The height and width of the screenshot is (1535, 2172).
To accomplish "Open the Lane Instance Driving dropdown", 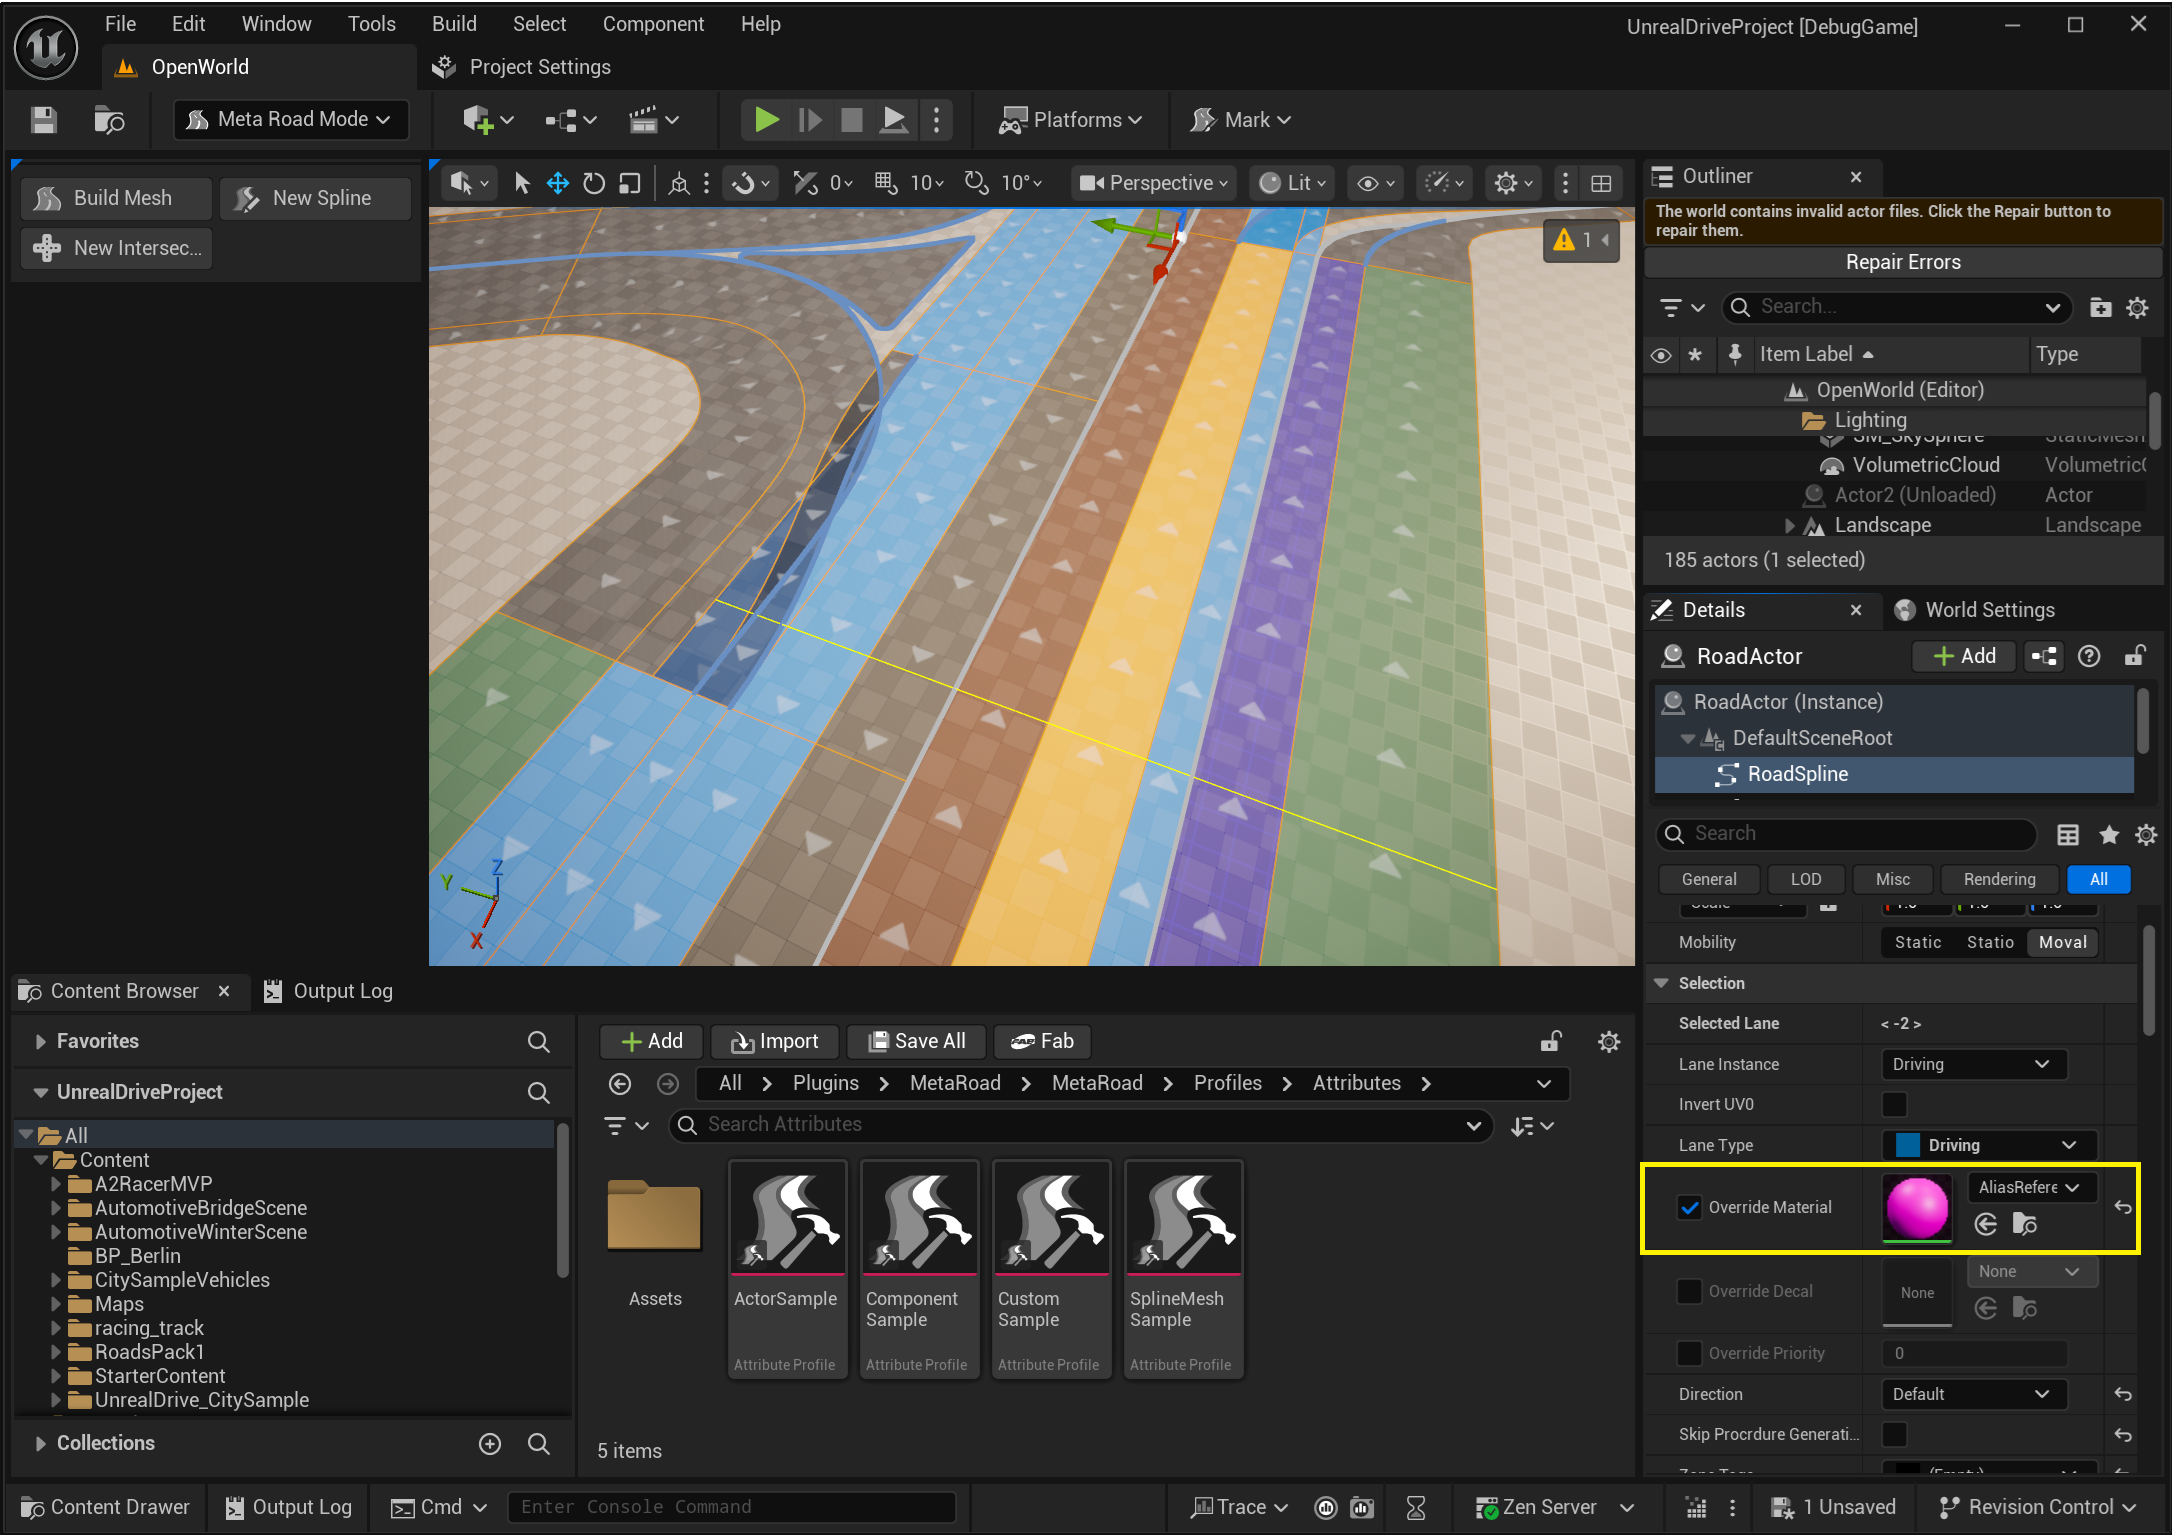I will [1973, 1065].
